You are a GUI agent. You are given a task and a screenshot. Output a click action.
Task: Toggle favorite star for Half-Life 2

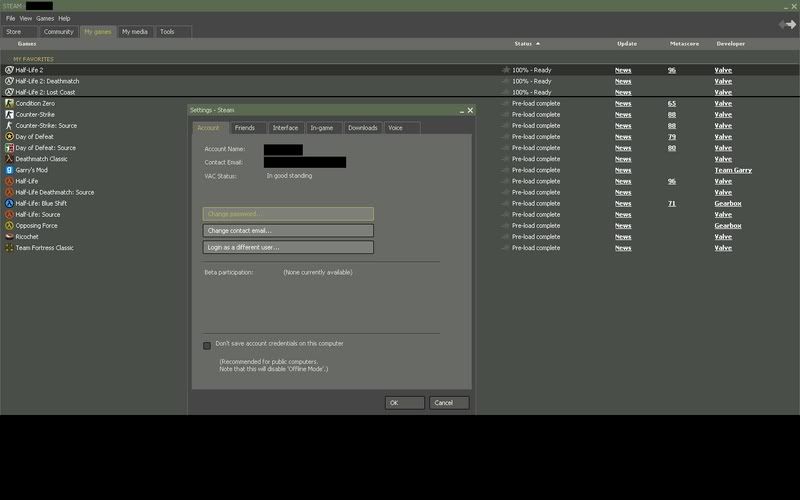(x=506, y=70)
